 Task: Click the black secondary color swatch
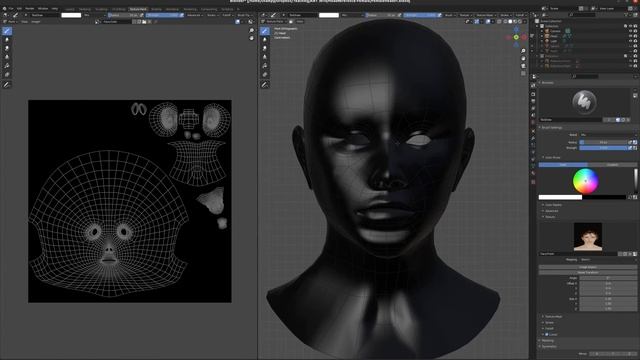point(604,197)
